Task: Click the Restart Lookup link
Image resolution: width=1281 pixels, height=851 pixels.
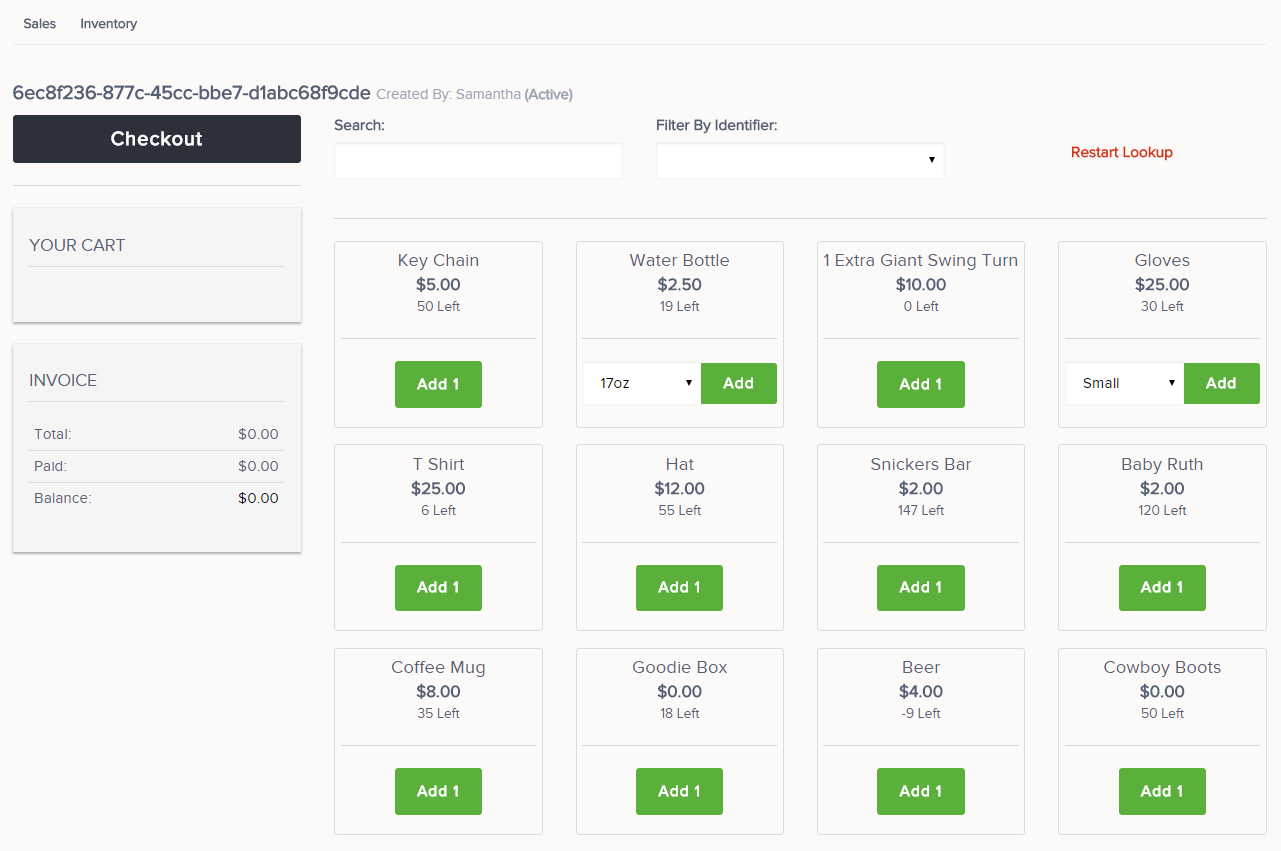Action: 1121,152
